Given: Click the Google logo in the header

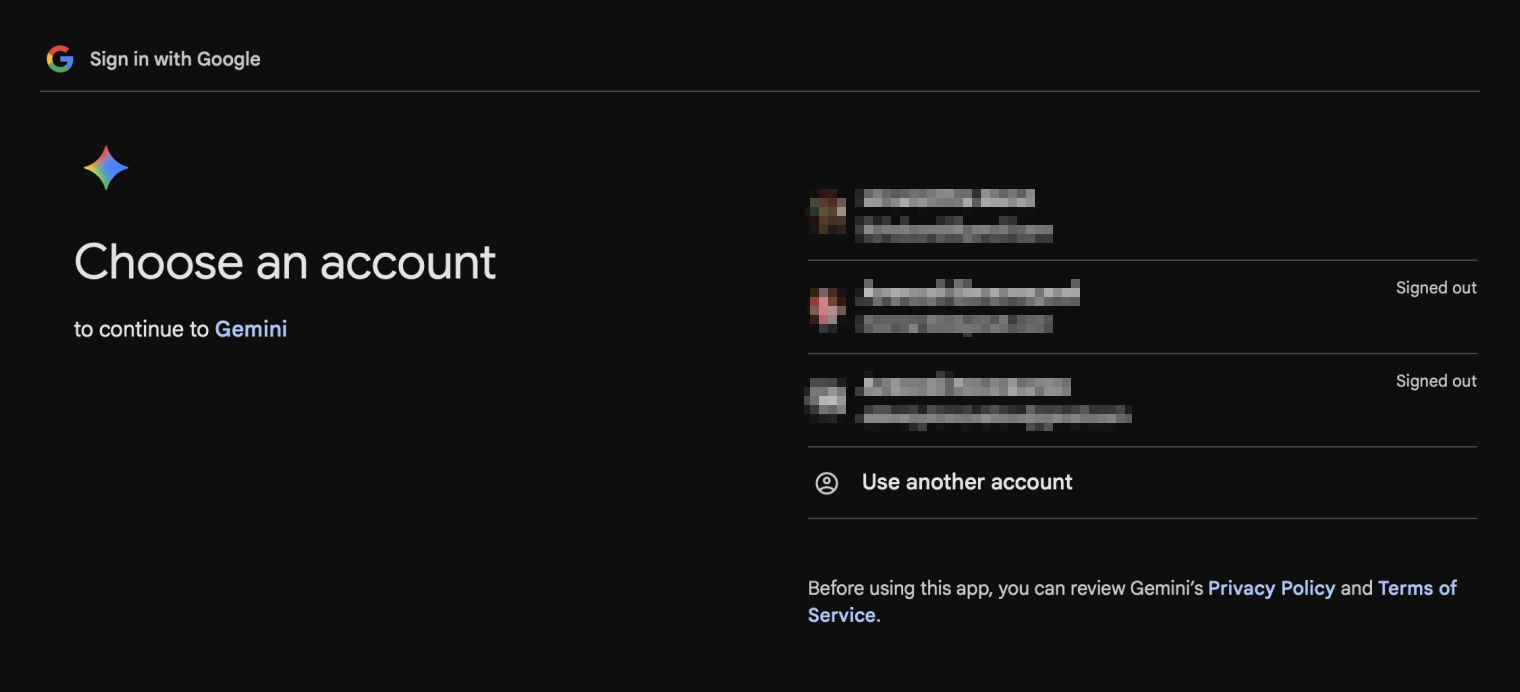Looking at the screenshot, I should [60, 59].
